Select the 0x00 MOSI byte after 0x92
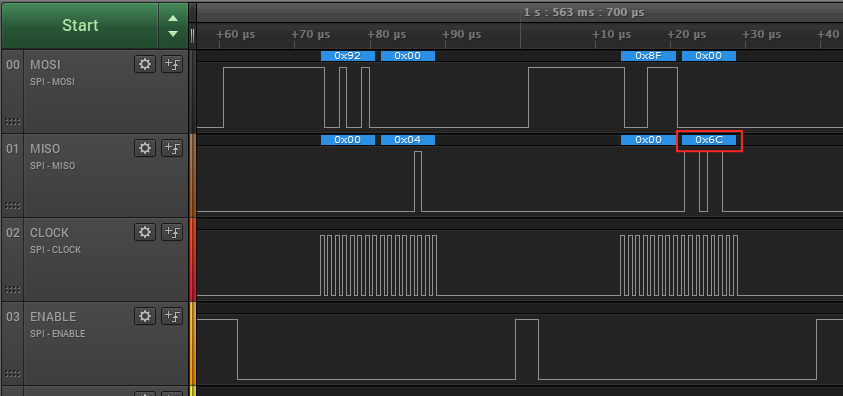Viewport: 843px width, 396px height. point(408,56)
